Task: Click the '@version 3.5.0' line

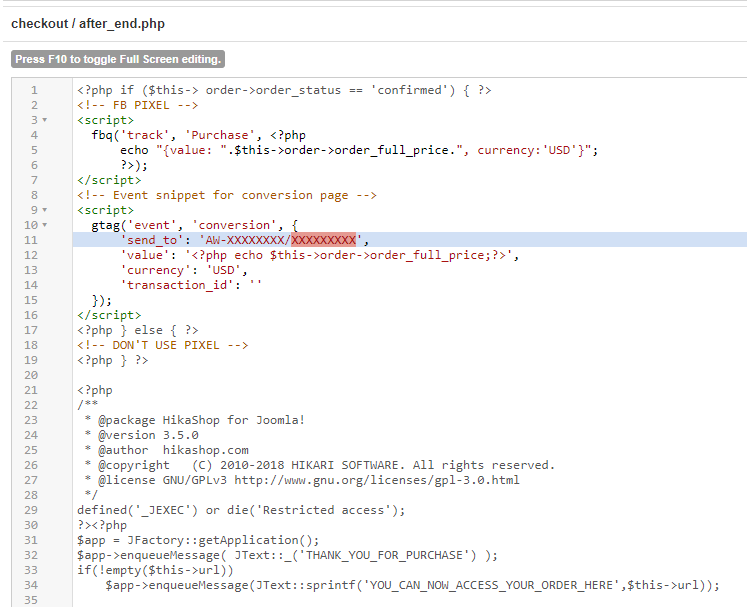Action: 141,435
